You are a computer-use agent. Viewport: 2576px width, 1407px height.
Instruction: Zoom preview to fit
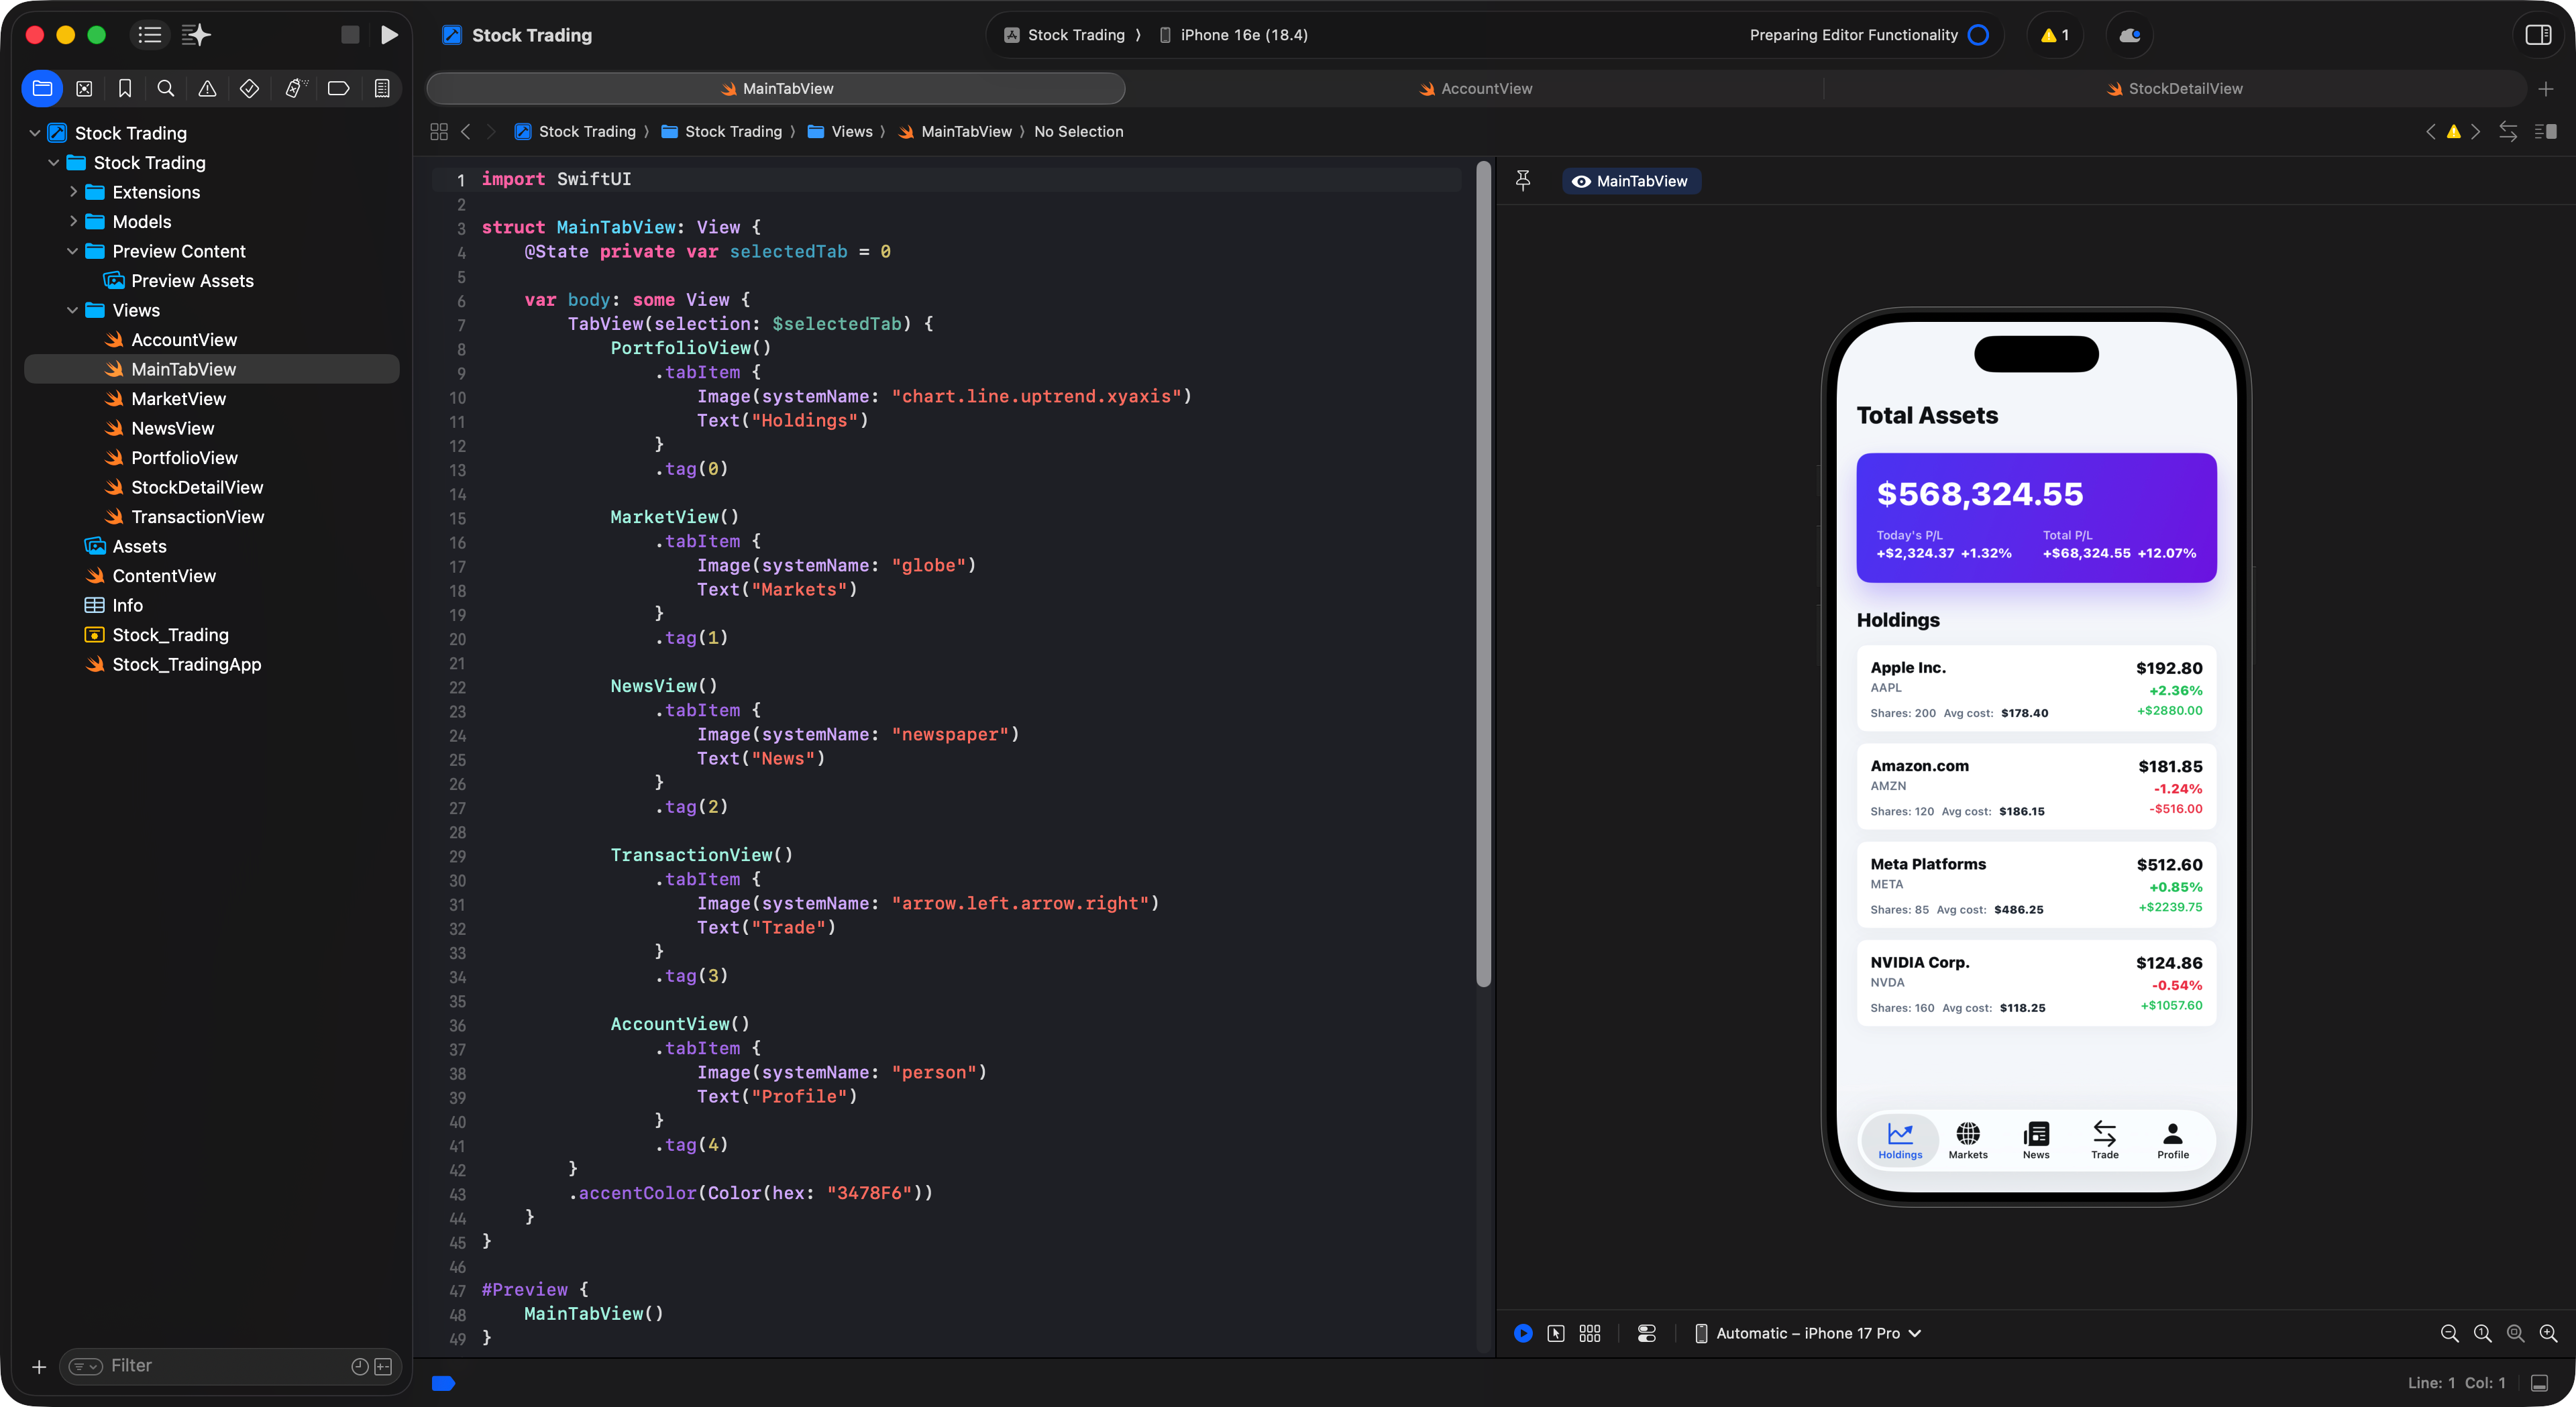pos(2515,1333)
